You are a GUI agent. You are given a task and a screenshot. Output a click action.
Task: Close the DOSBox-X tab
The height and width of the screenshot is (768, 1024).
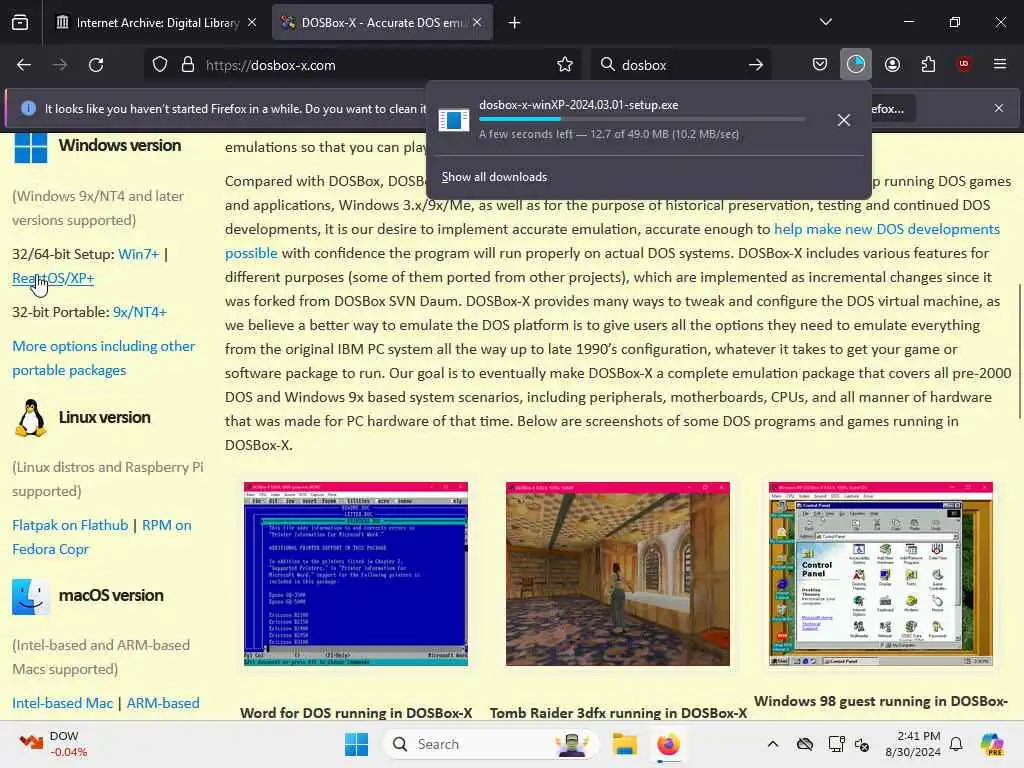point(477,23)
